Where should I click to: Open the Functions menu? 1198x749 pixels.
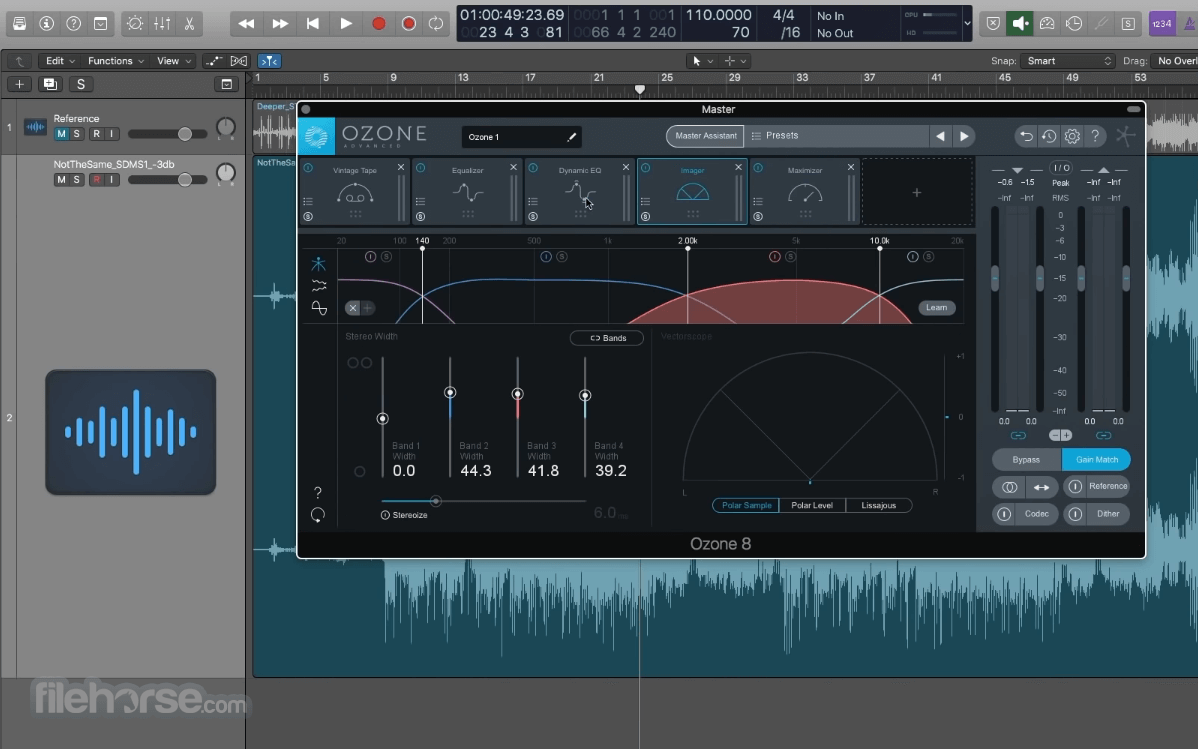coord(115,60)
